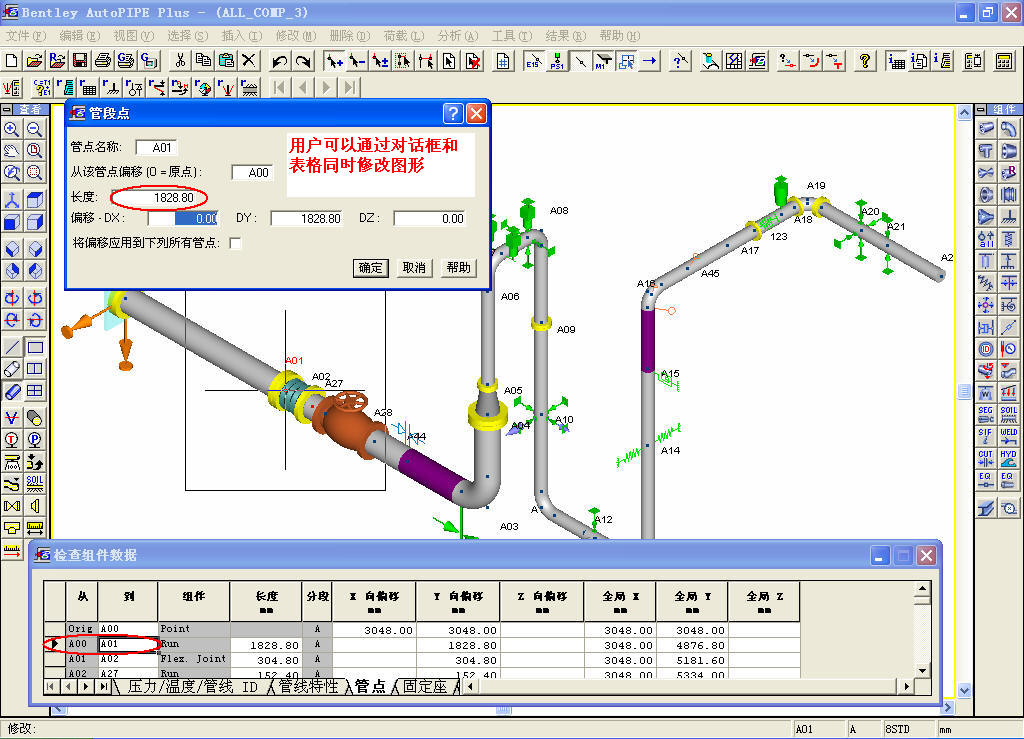Click the Cut scissors icon

[180, 61]
